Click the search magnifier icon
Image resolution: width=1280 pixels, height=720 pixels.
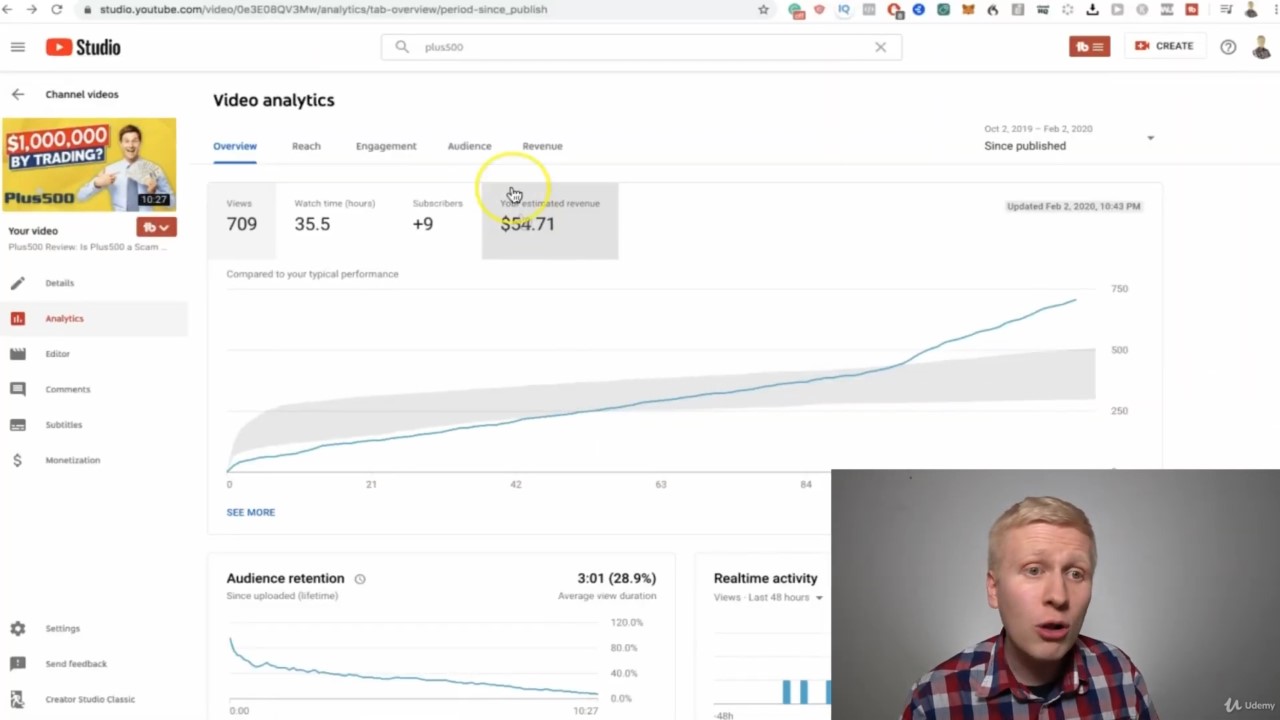pos(402,47)
